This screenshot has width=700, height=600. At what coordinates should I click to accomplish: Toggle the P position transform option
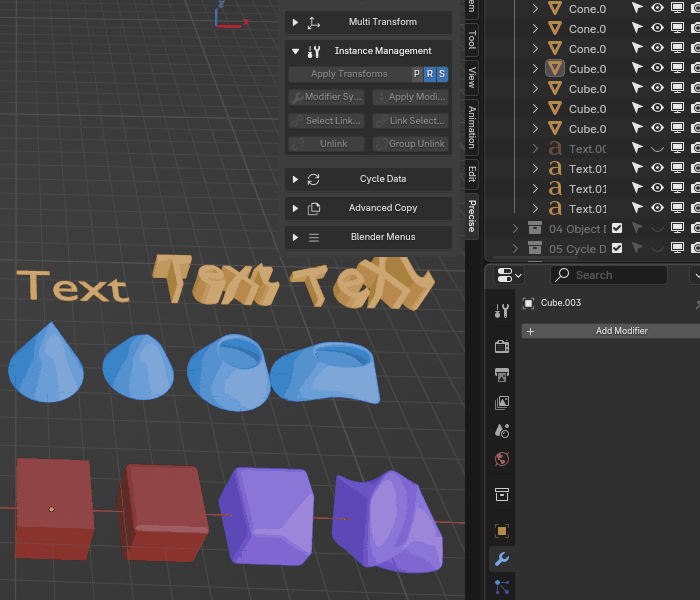[x=417, y=74]
